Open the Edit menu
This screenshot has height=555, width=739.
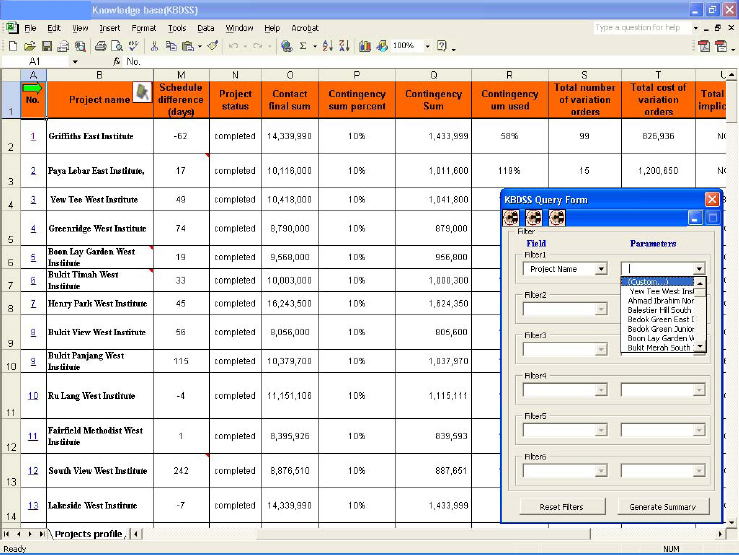54,28
